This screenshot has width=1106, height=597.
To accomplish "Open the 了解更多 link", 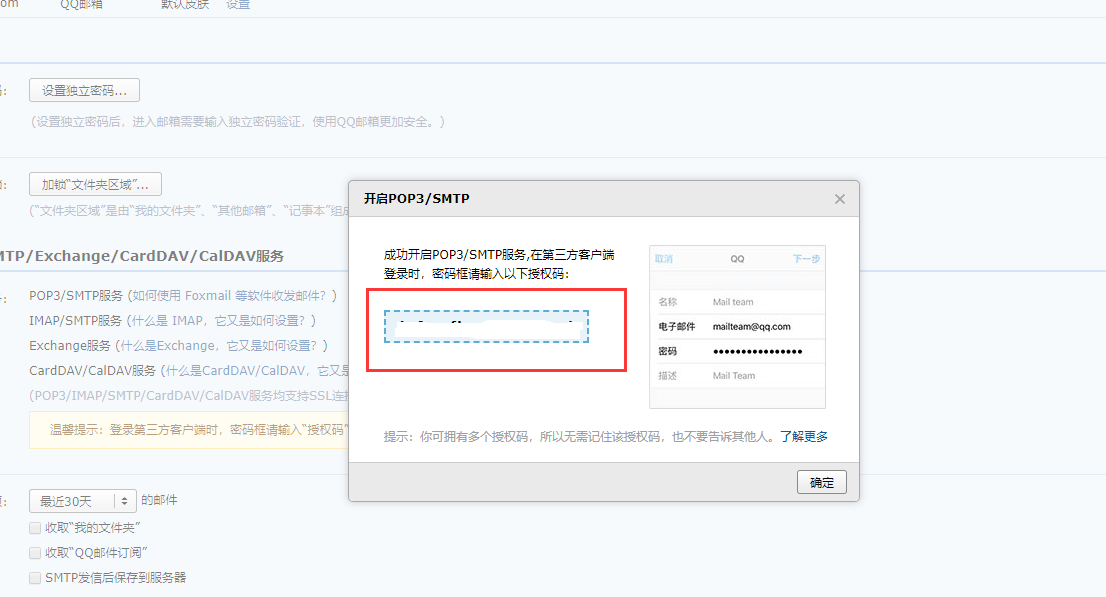I will 804,437.
